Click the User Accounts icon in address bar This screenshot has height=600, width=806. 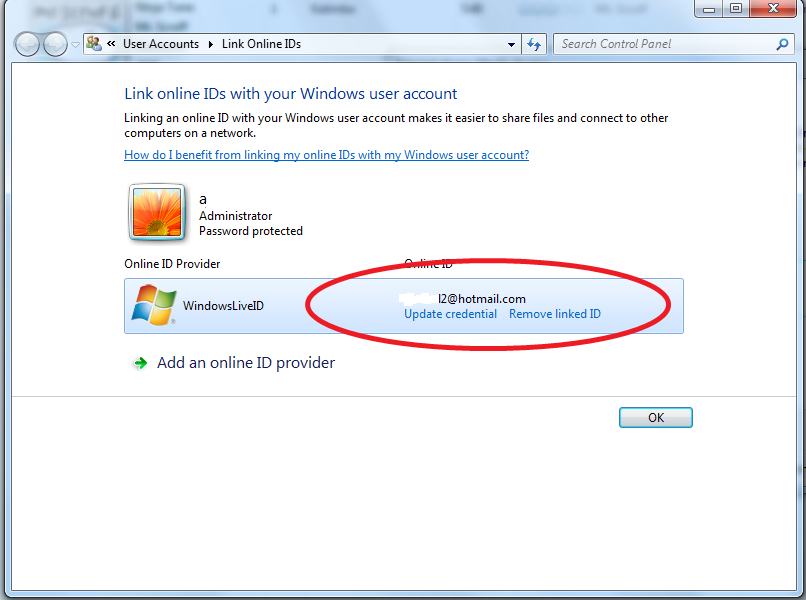pos(94,44)
